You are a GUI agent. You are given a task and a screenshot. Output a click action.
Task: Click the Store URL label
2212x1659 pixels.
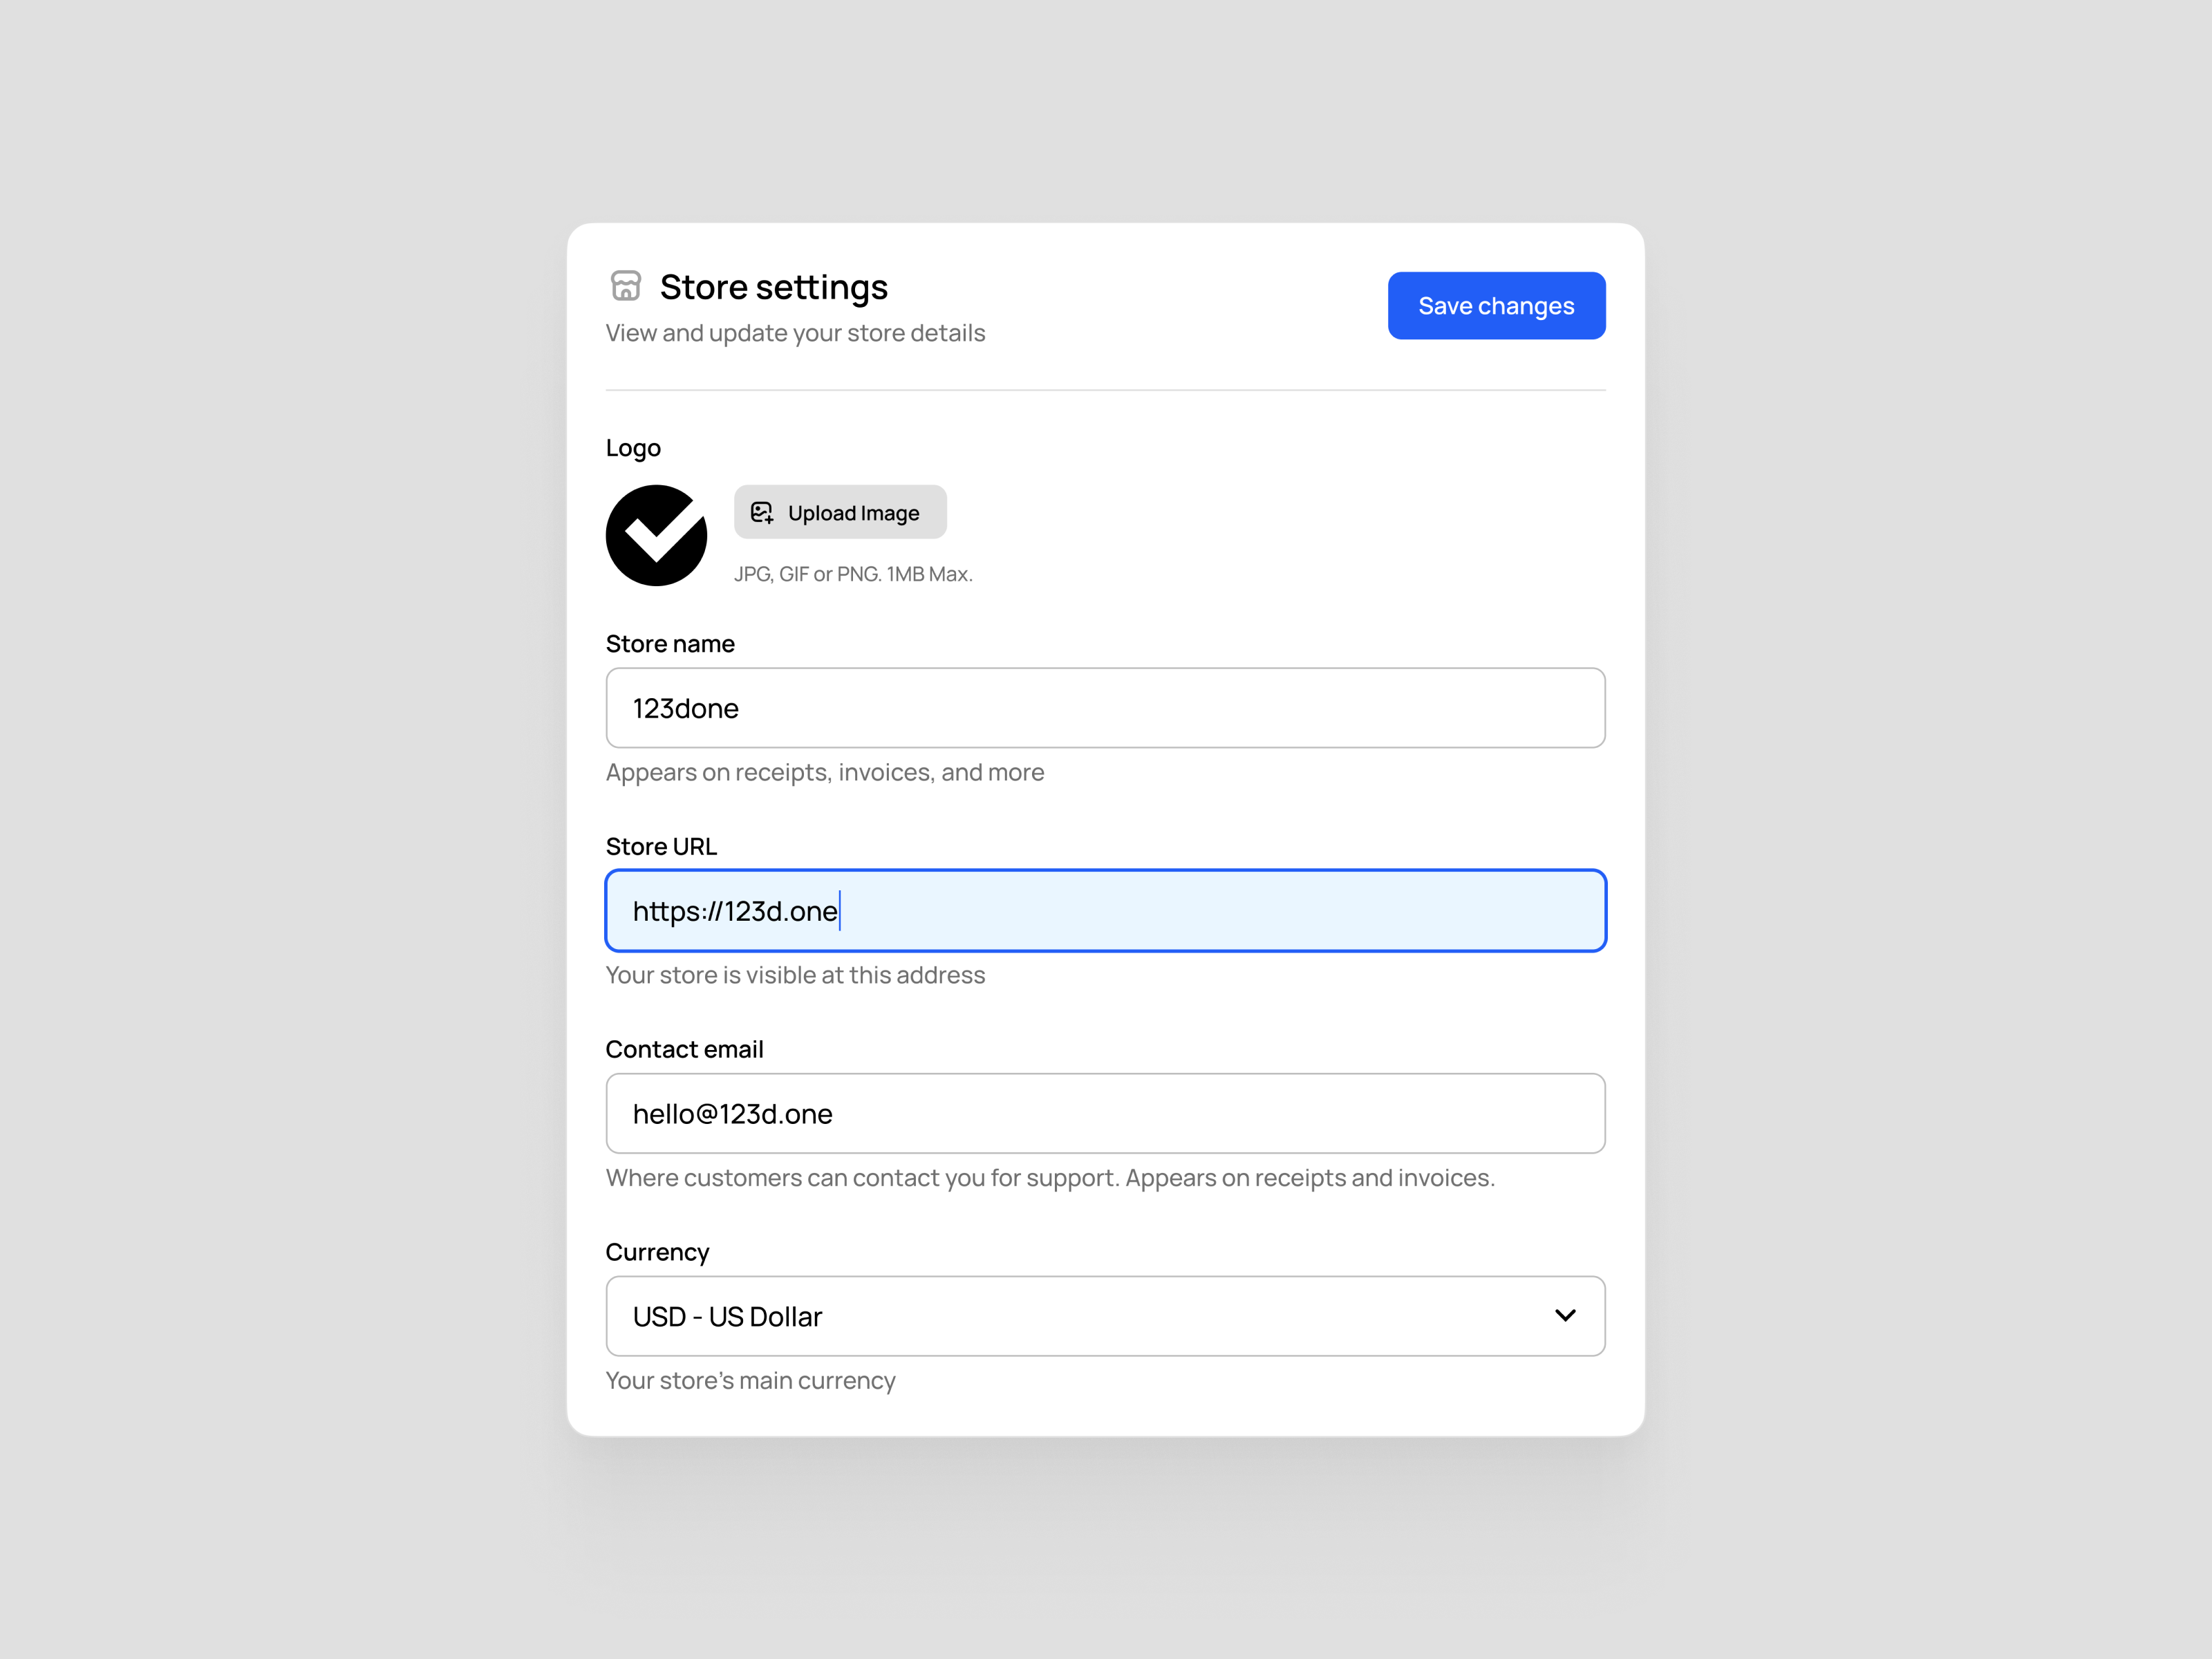tap(661, 847)
